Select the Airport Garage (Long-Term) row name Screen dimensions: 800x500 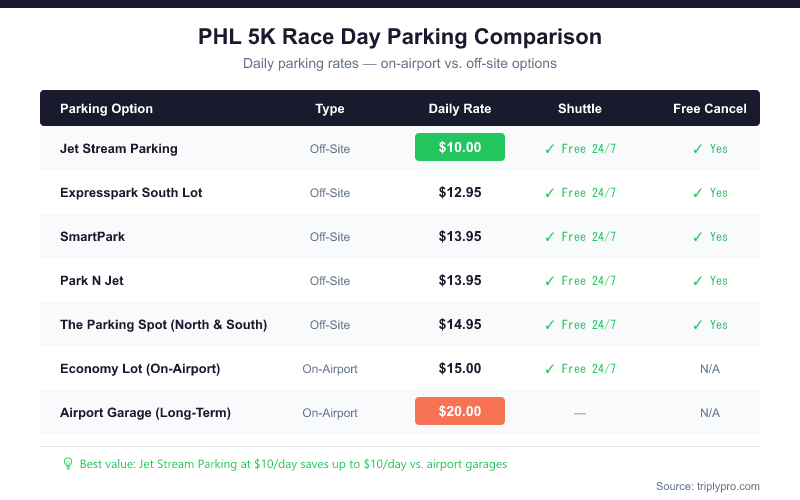point(145,412)
